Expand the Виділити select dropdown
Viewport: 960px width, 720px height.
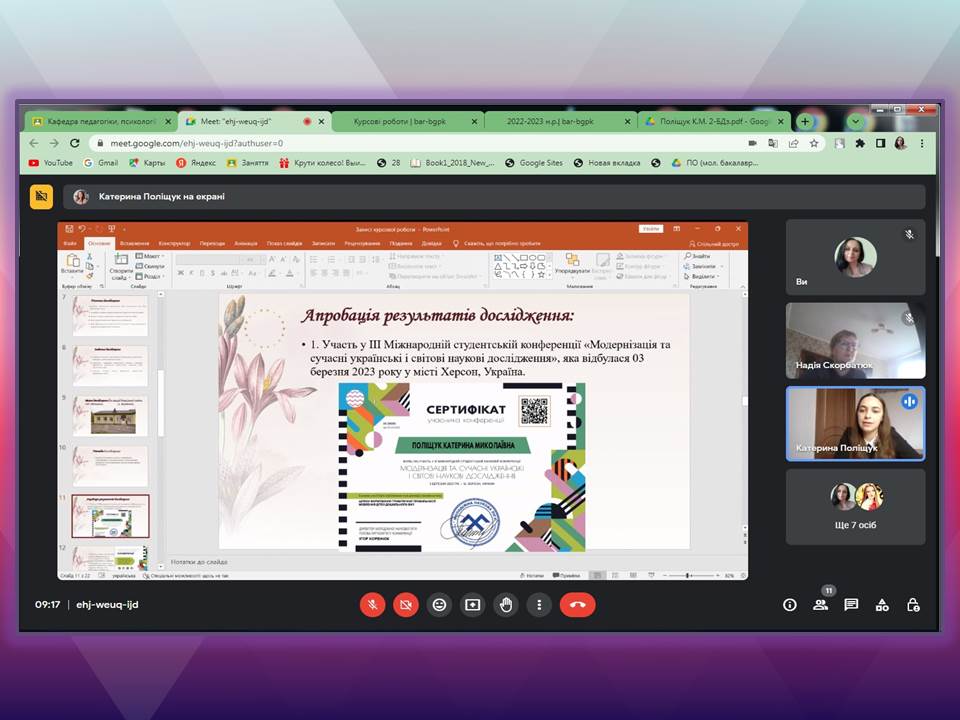[x=703, y=277]
